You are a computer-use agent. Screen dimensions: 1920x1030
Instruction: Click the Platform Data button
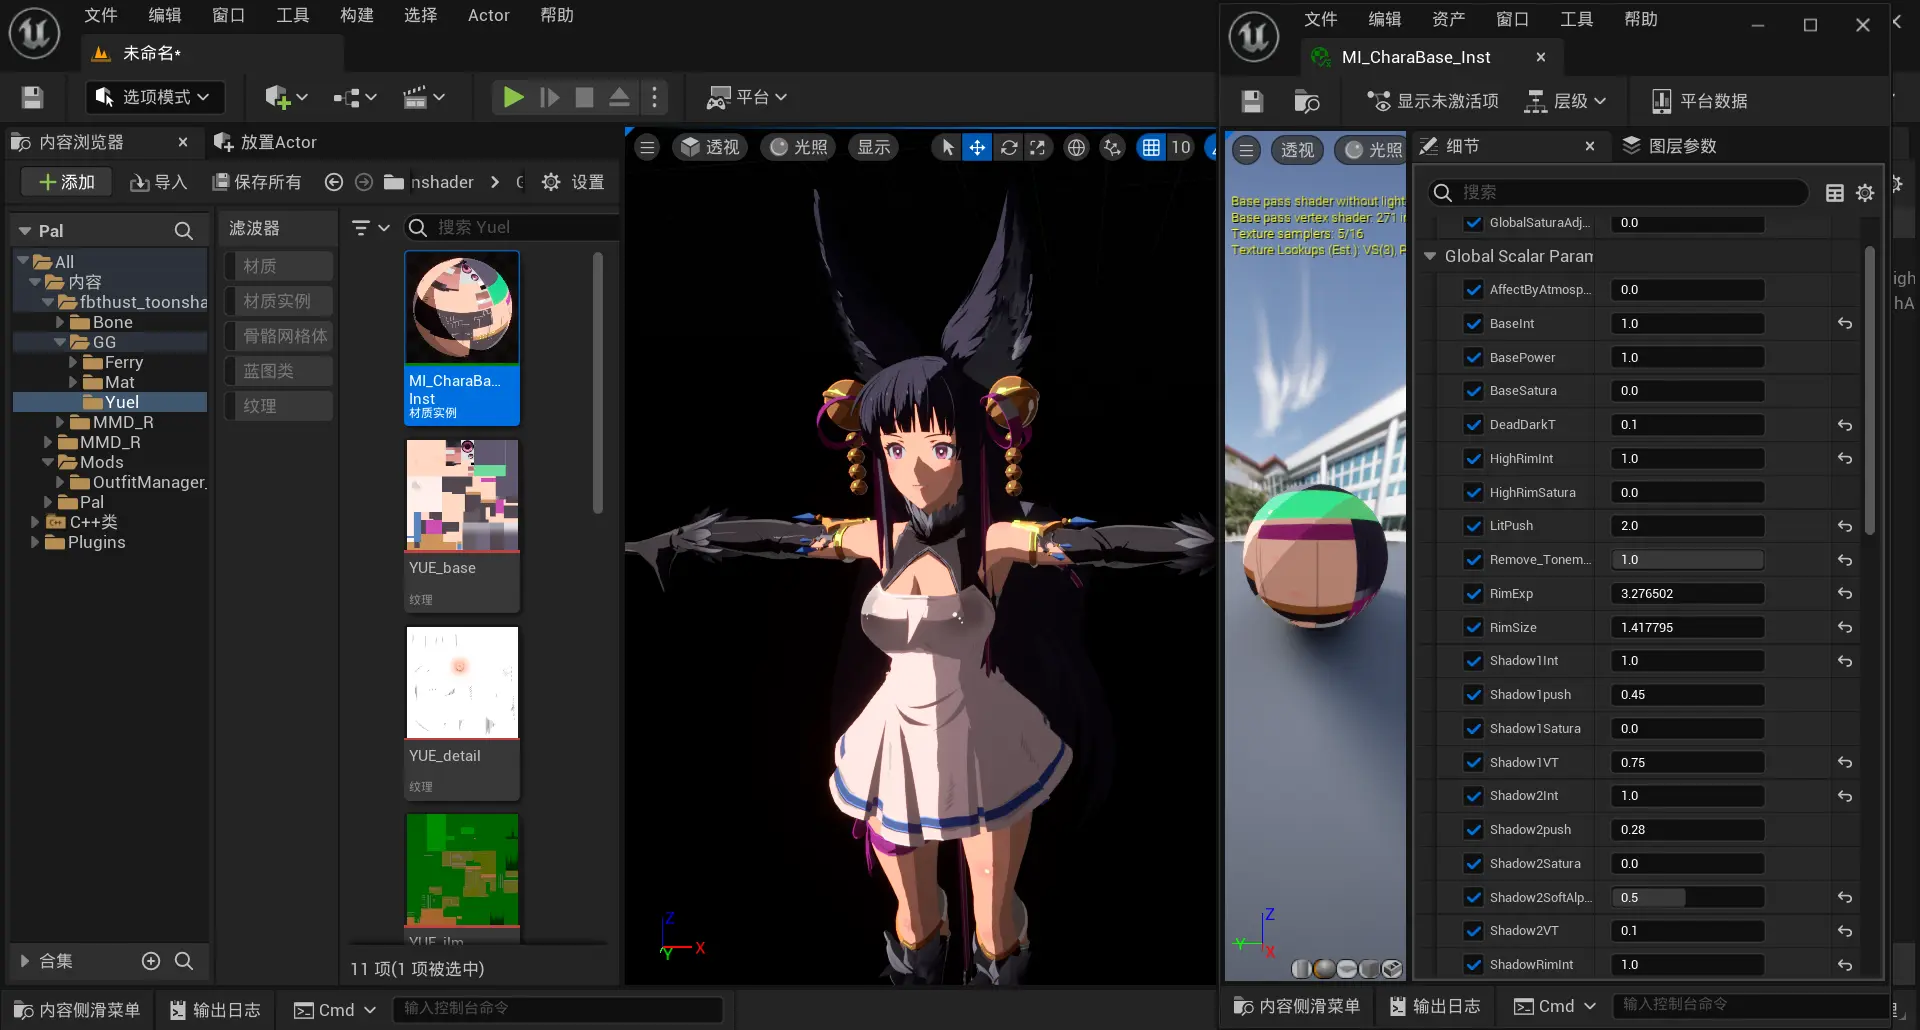1699,101
